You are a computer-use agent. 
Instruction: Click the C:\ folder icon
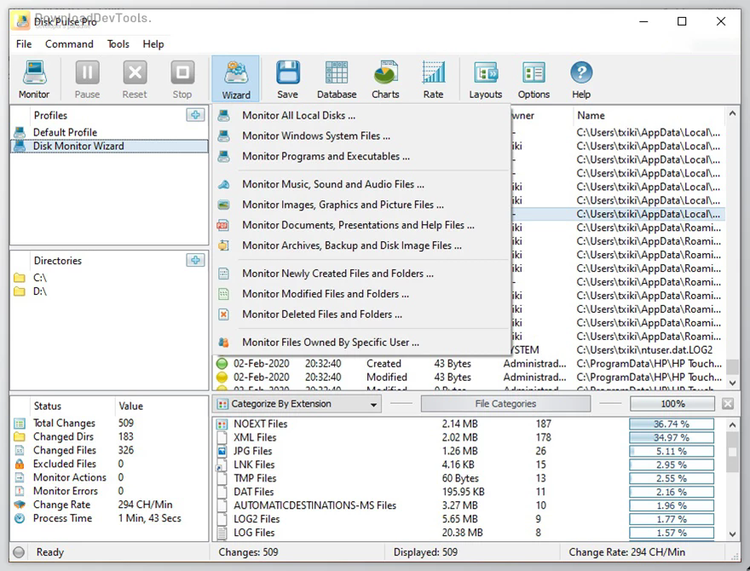[x=20, y=277]
